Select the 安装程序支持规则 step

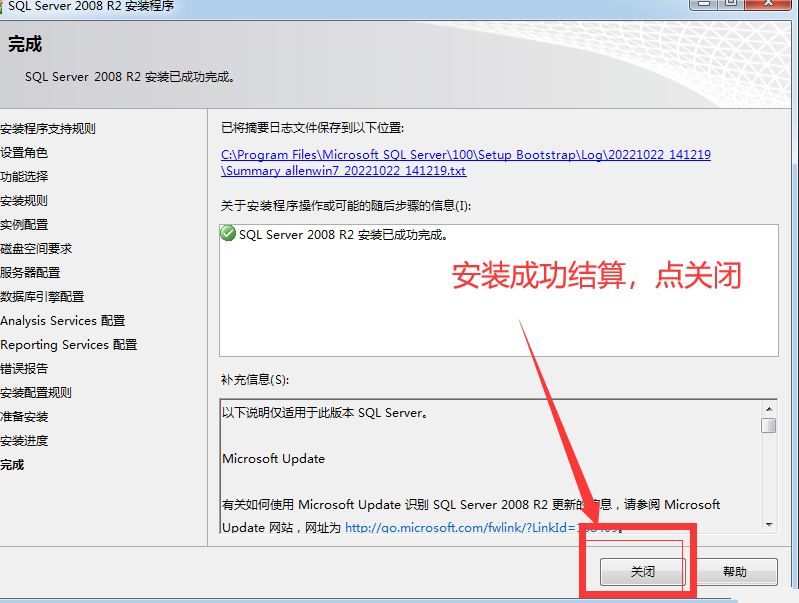[47, 128]
